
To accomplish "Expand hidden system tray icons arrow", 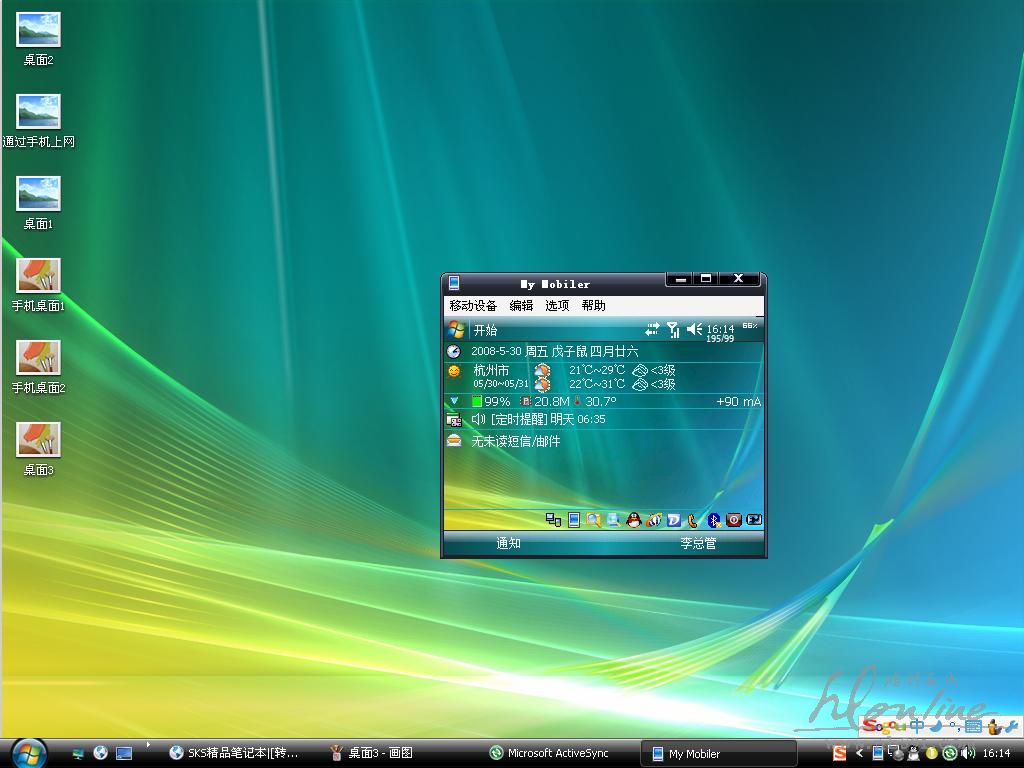I will 859,753.
